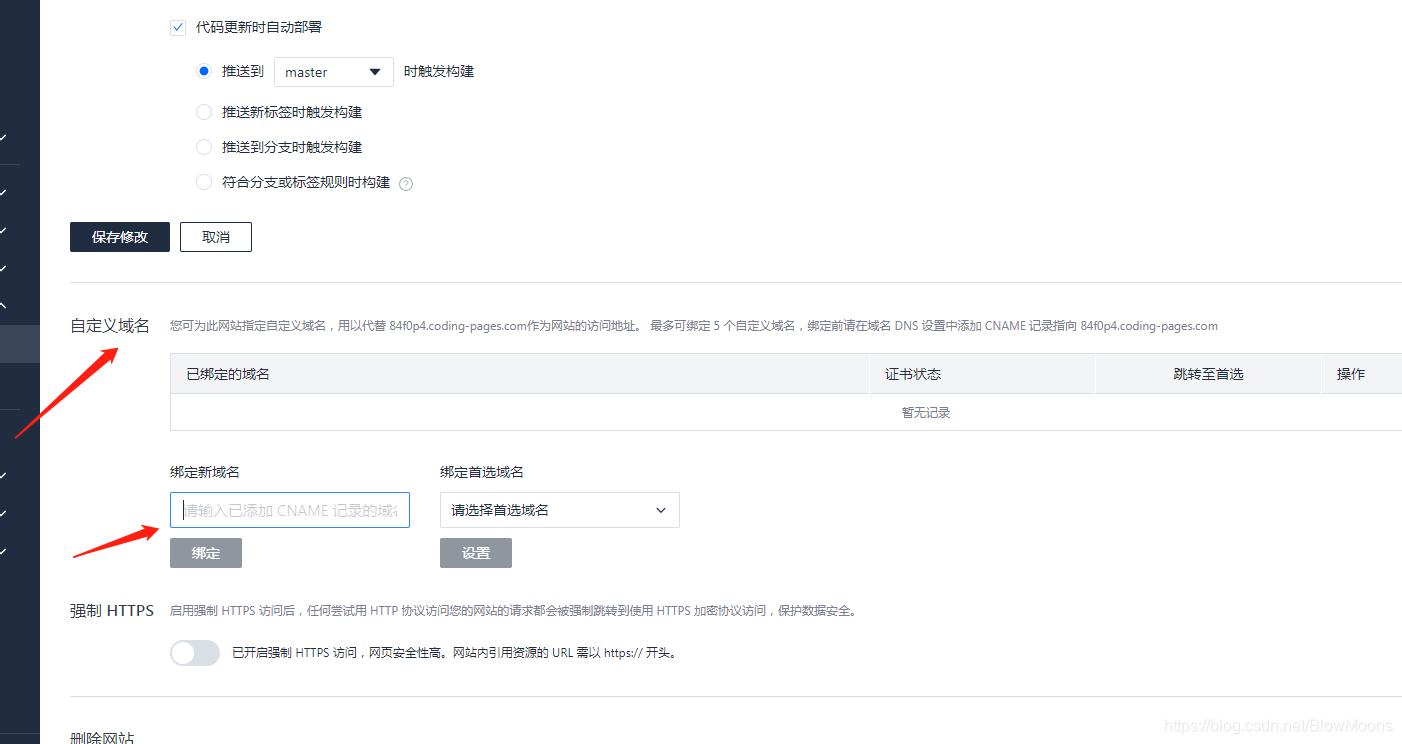Select 符合分支或标签规则时构建 radio option
Viewport: 1402px width, 744px height.
tap(204, 182)
